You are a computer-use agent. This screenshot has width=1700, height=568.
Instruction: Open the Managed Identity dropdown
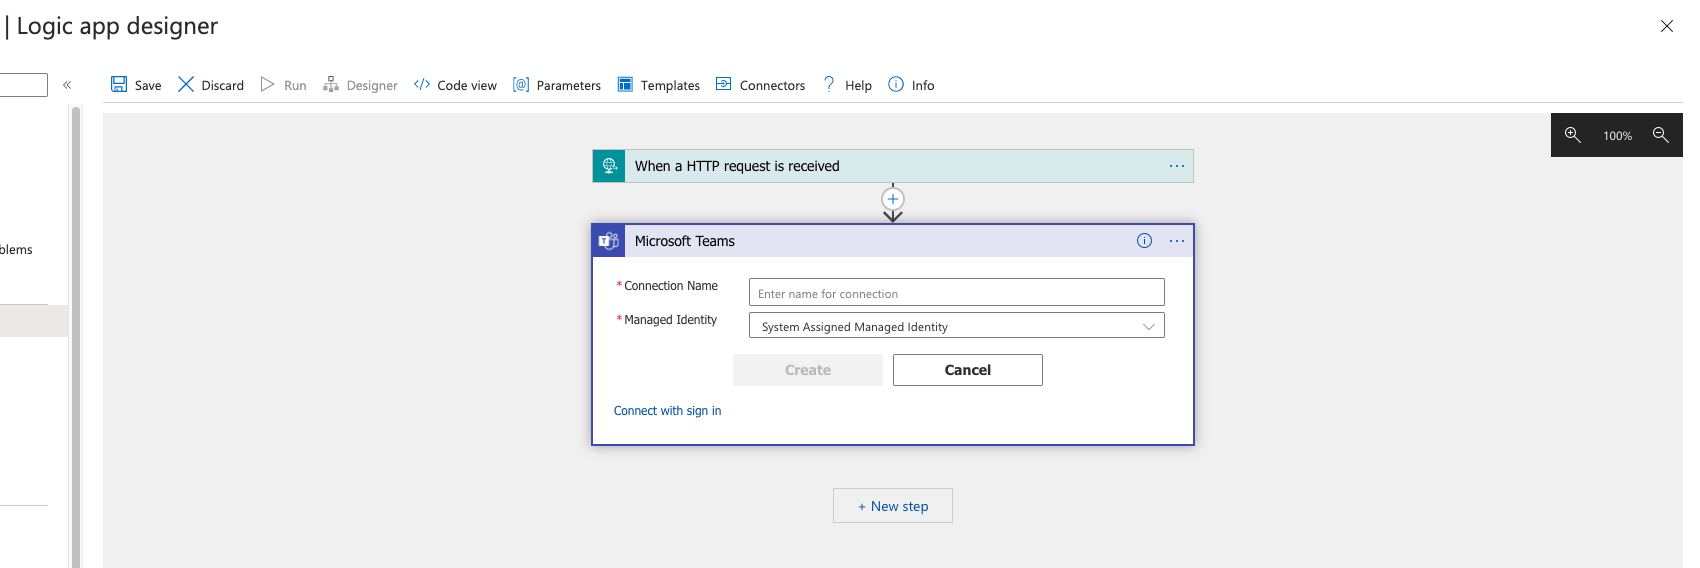957,325
